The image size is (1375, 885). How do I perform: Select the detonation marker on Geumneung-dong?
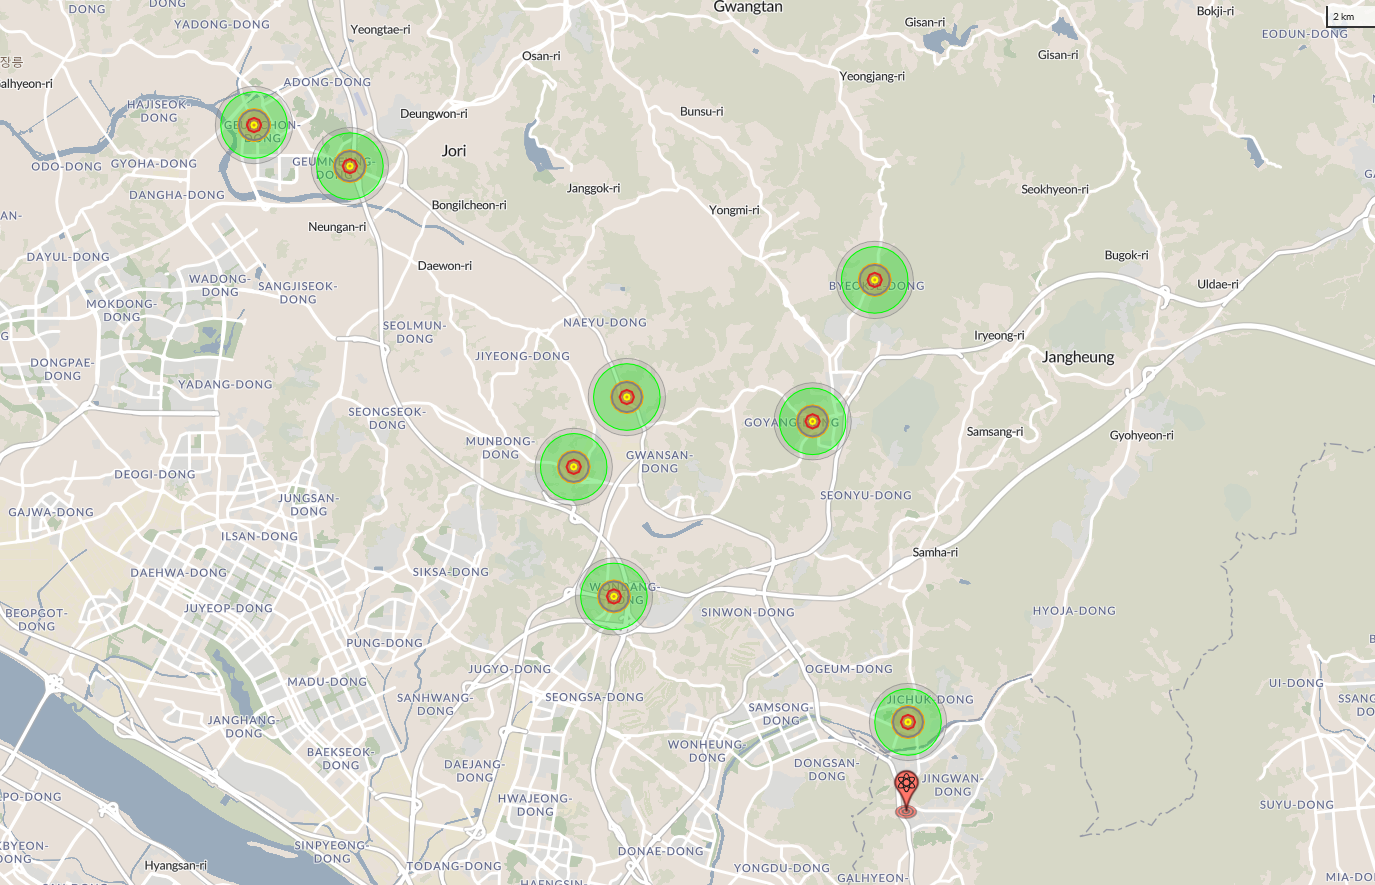(349, 166)
